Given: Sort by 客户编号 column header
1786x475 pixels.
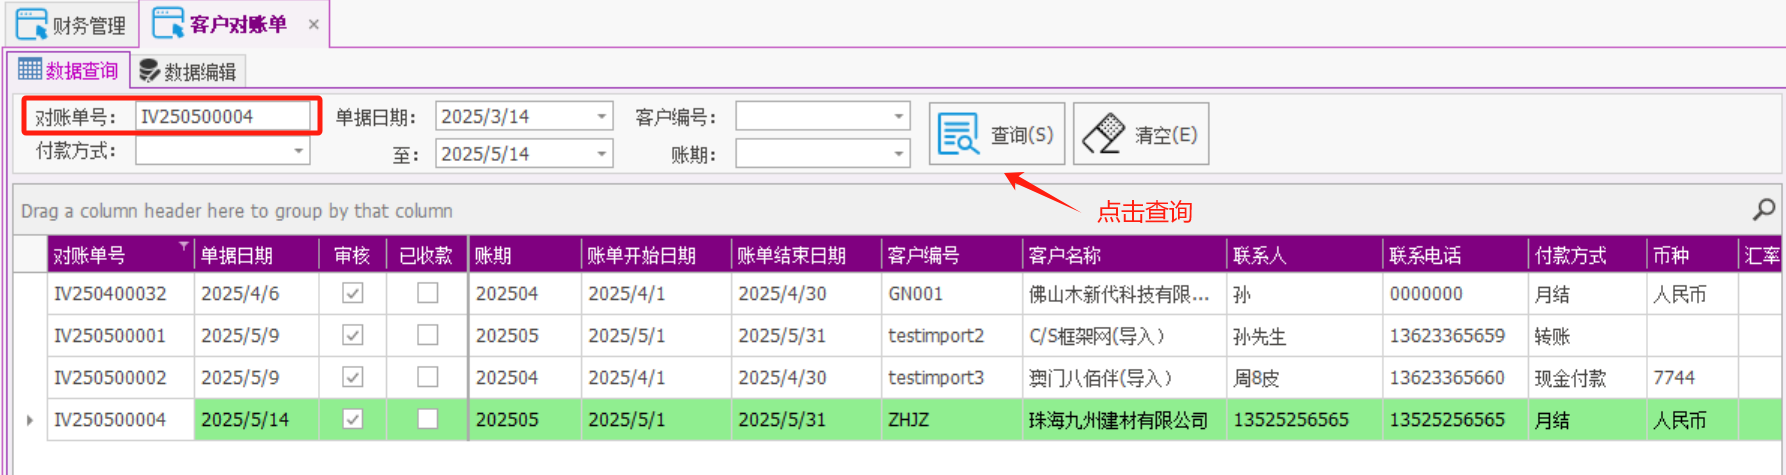Looking at the screenshot, I should coord(952,255).
